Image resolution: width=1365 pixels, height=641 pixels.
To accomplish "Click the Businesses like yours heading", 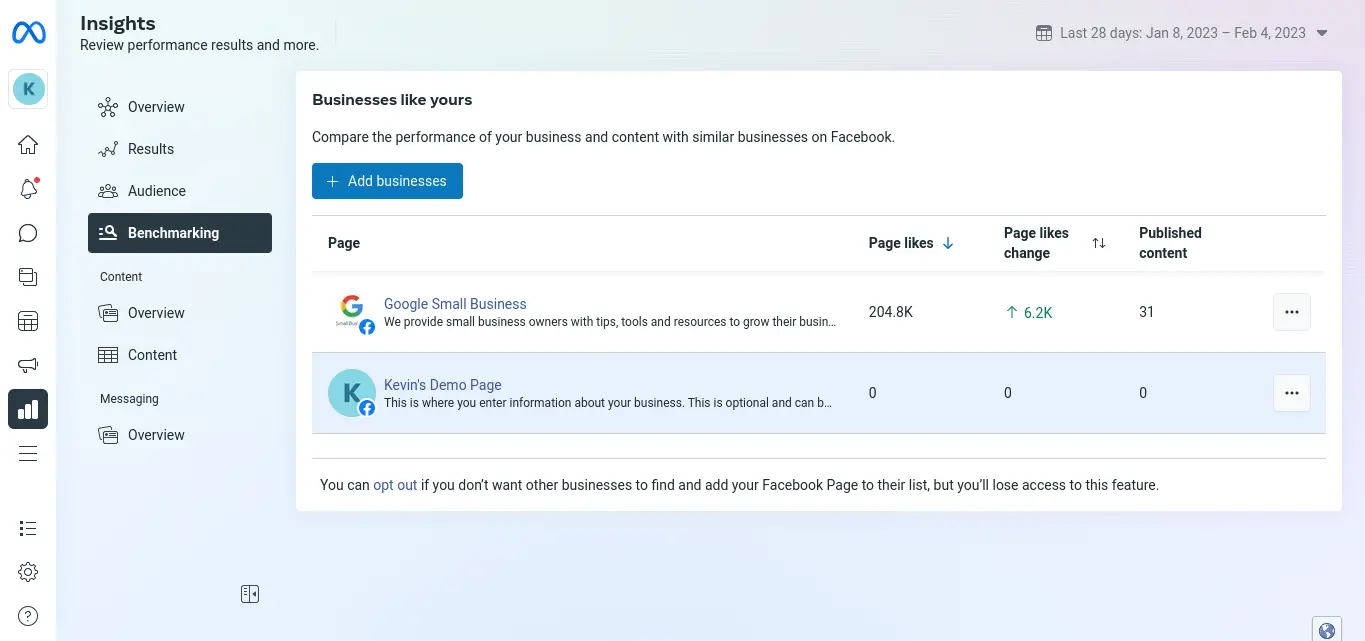I will (392, 100).
